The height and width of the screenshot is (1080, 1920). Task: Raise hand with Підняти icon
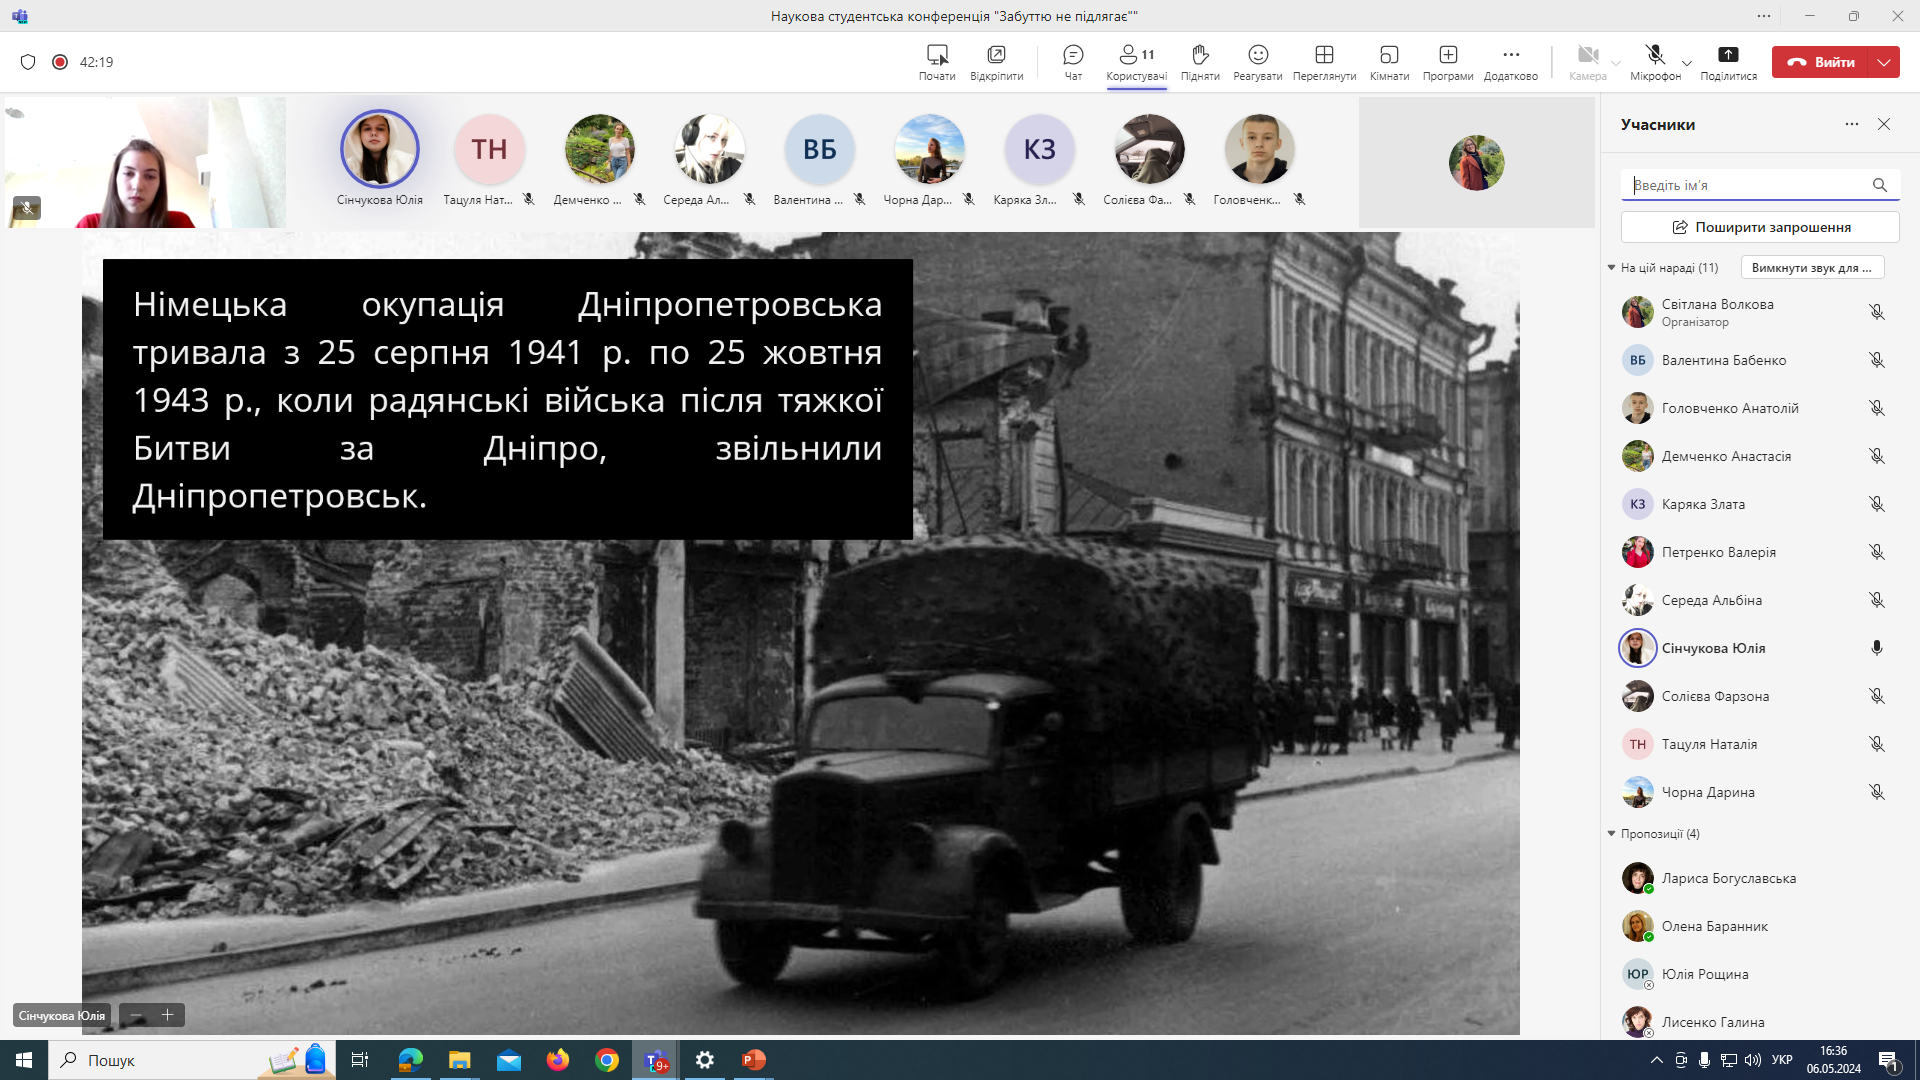[1200, 62]
